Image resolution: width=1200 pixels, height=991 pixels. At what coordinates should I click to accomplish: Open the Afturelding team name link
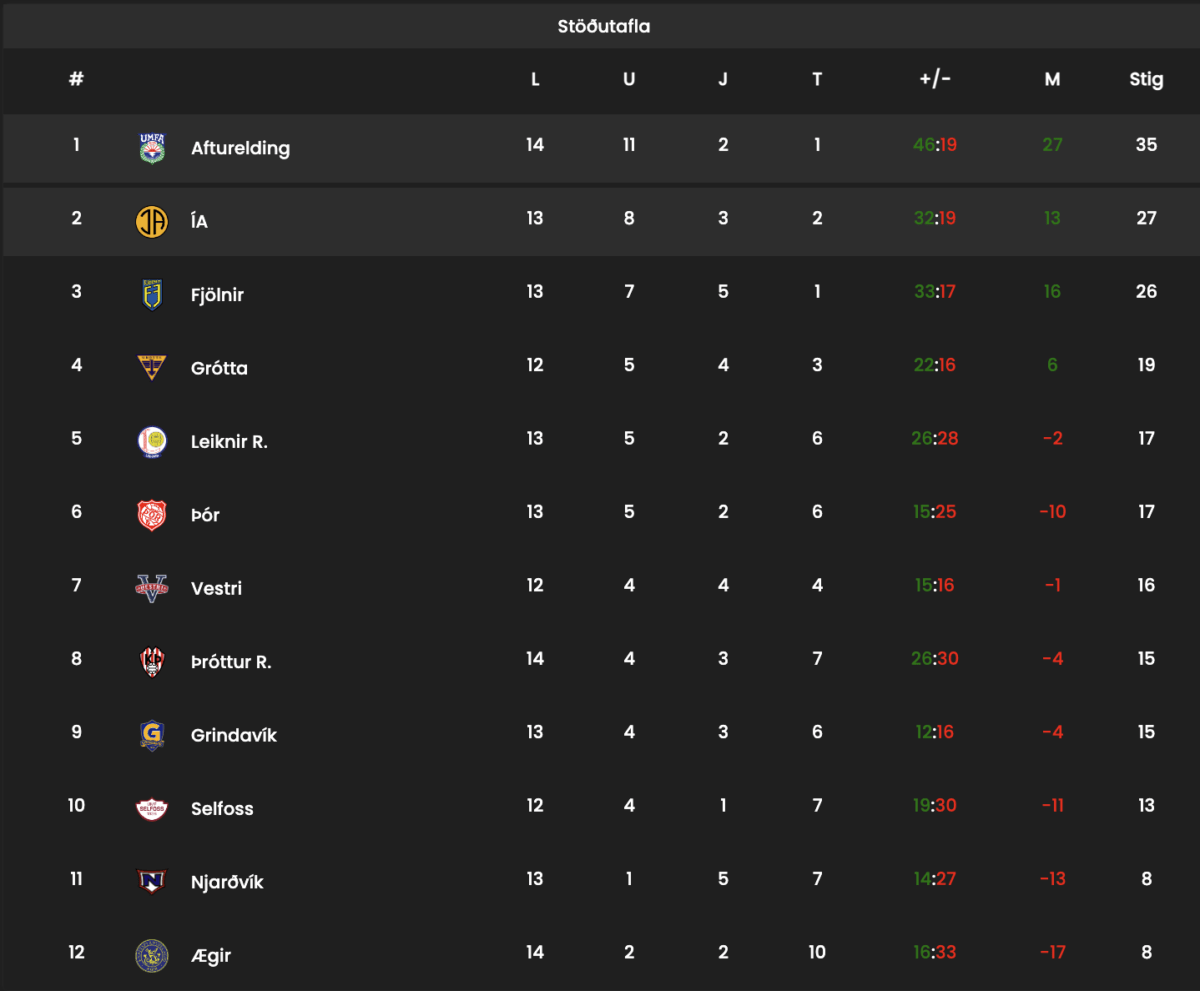click(x=240, y=148)
